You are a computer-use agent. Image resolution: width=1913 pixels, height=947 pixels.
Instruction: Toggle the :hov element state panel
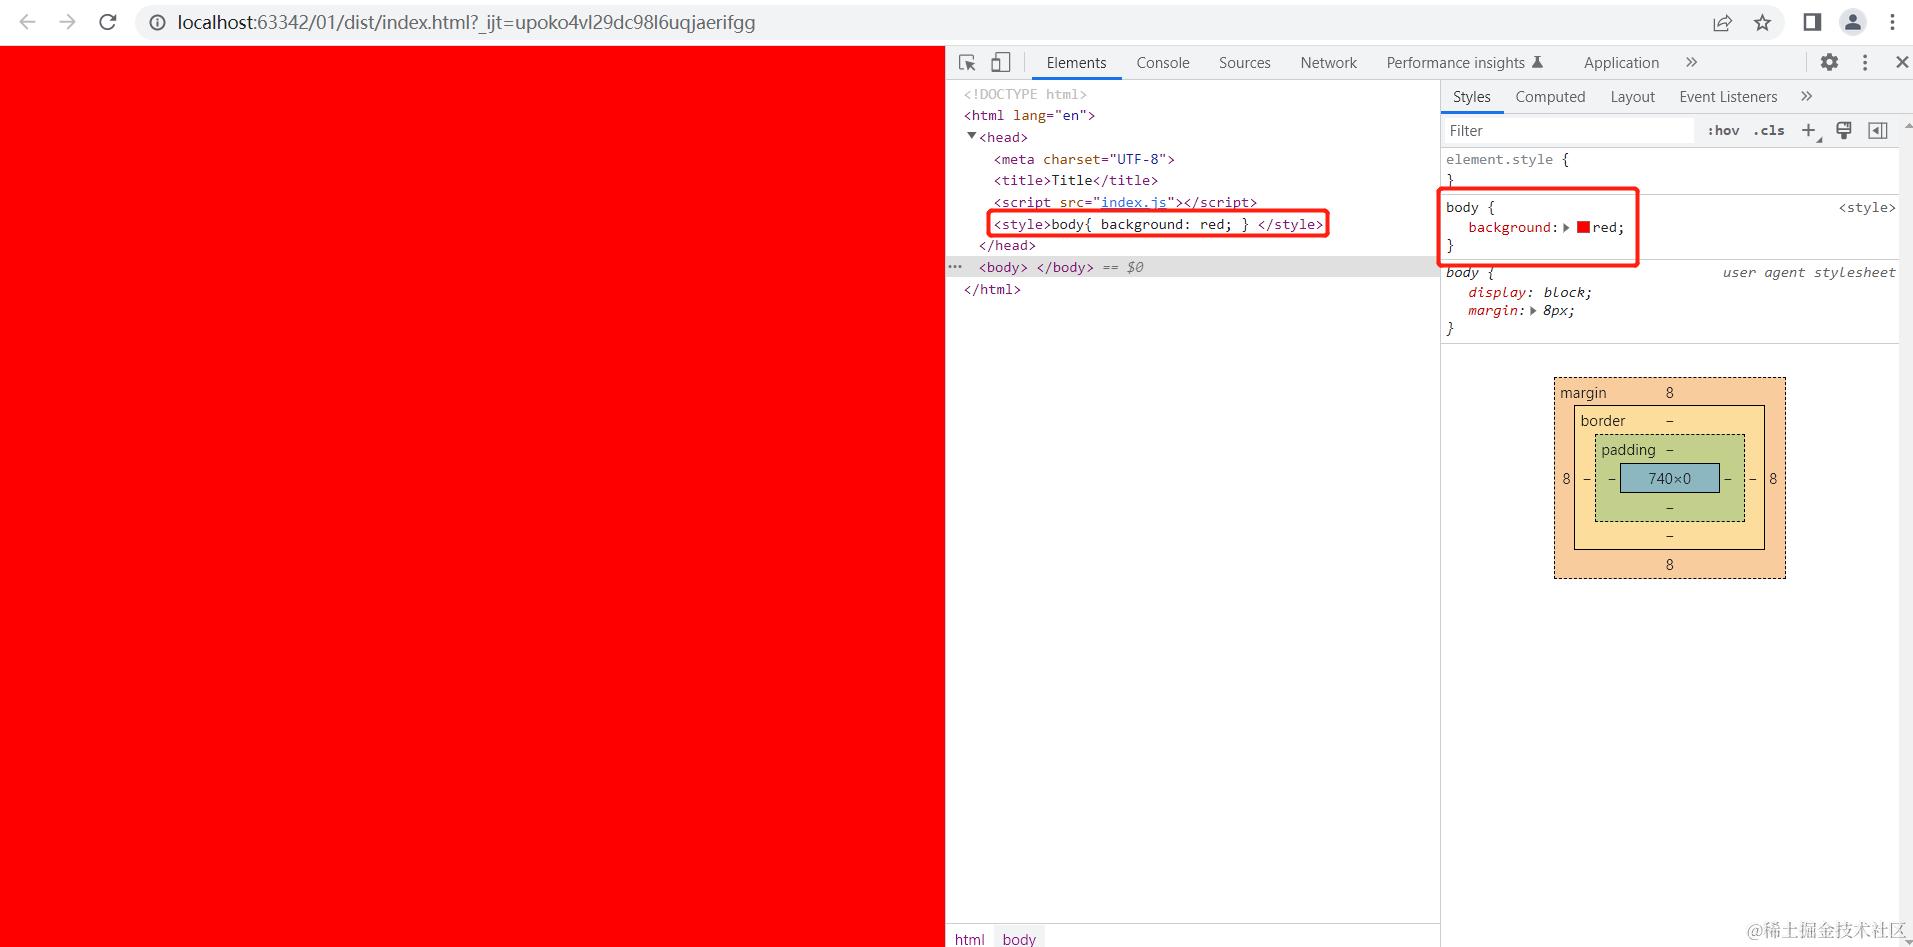[1723, 130]
